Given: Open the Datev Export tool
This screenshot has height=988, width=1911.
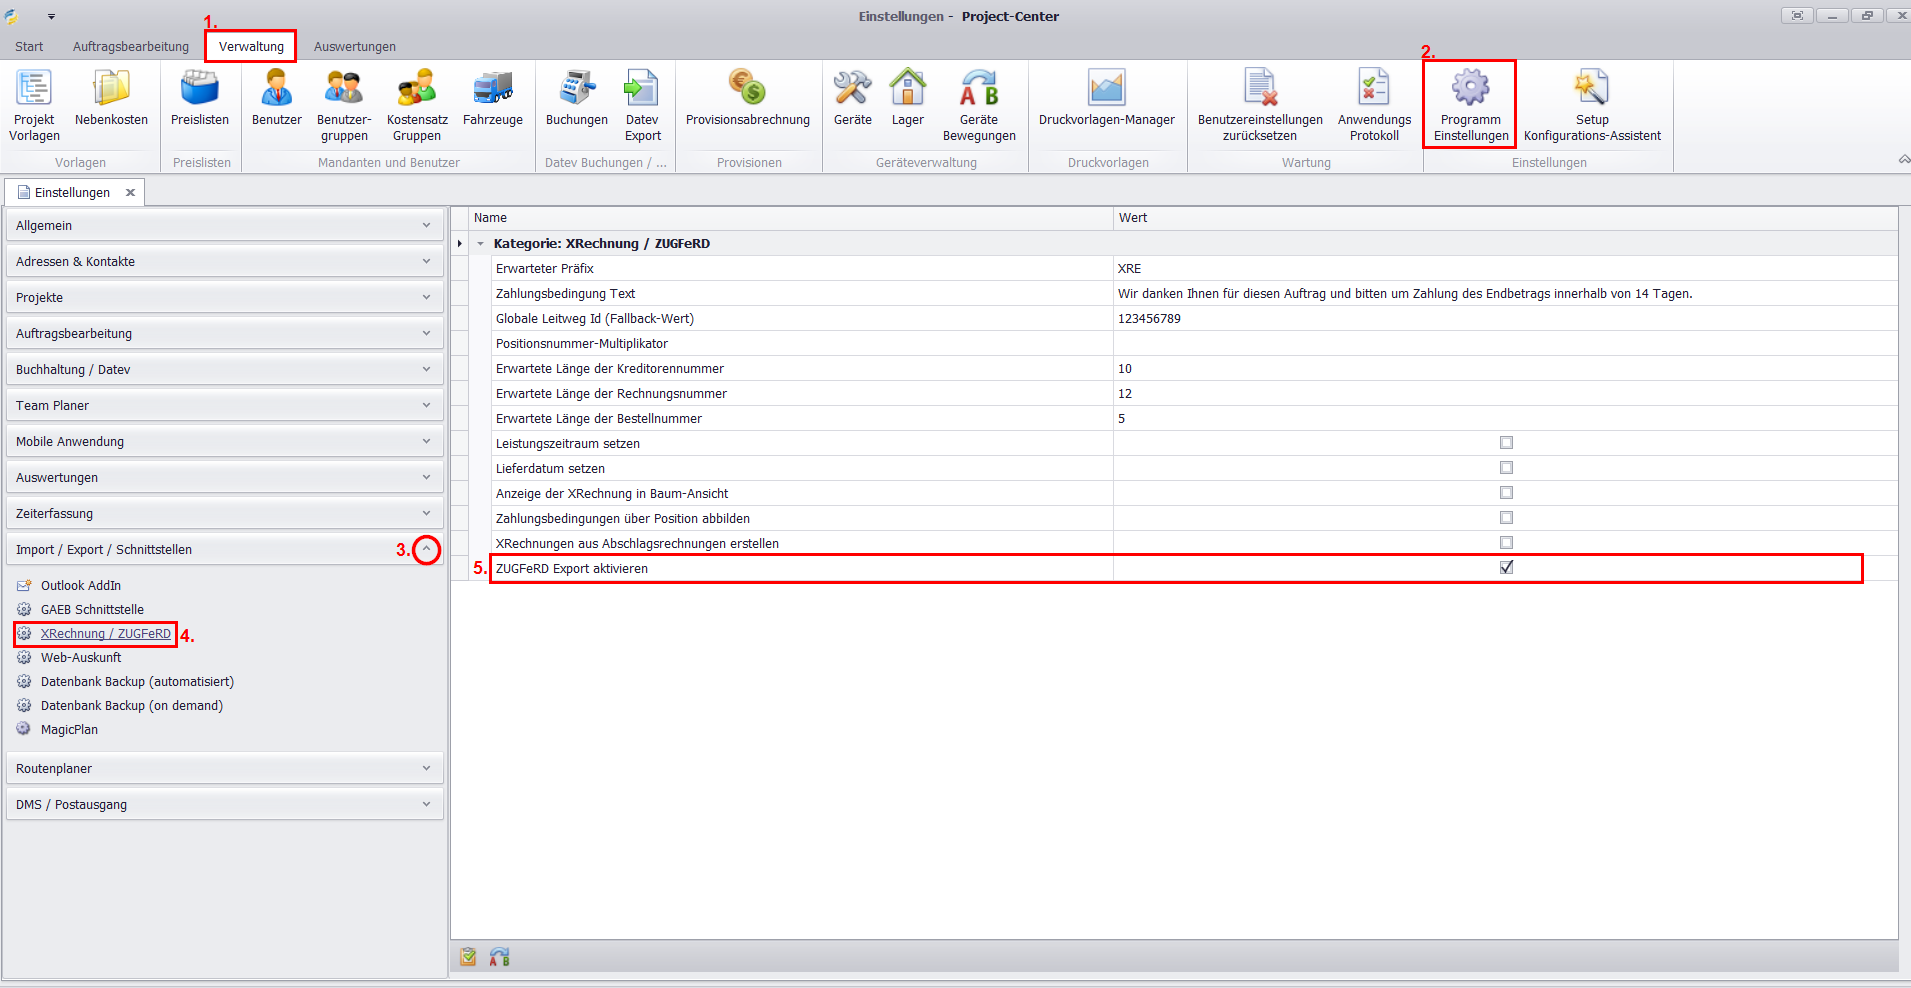Looking at the screenshot, I should click(x=642, y=104).
